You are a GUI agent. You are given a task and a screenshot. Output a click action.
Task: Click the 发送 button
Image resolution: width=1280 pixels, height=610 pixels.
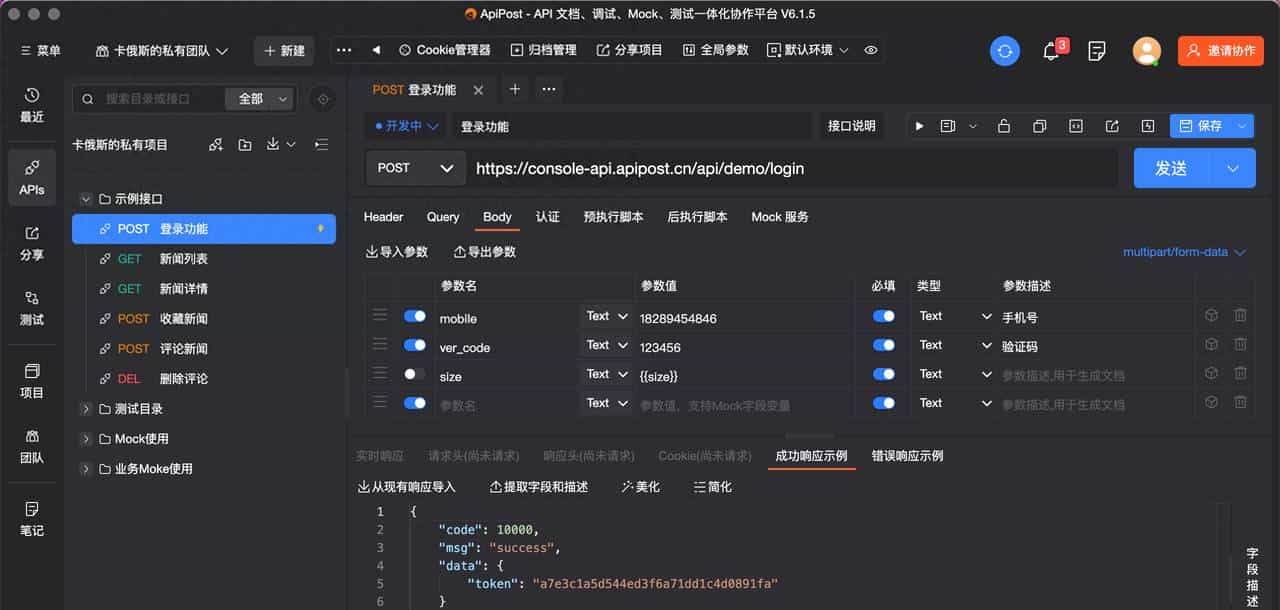pos(1171,168)
